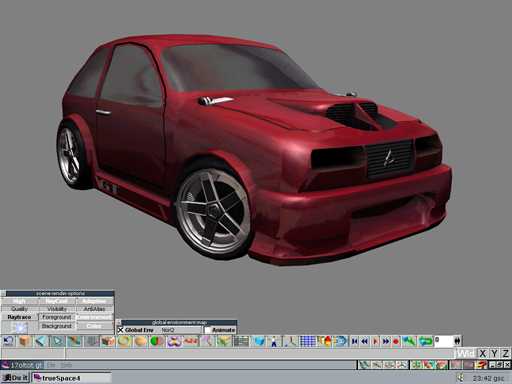Screen dimensions: 512x384
Task: Open the Visibility dropdown in render options
Action: tap(57, 309)
